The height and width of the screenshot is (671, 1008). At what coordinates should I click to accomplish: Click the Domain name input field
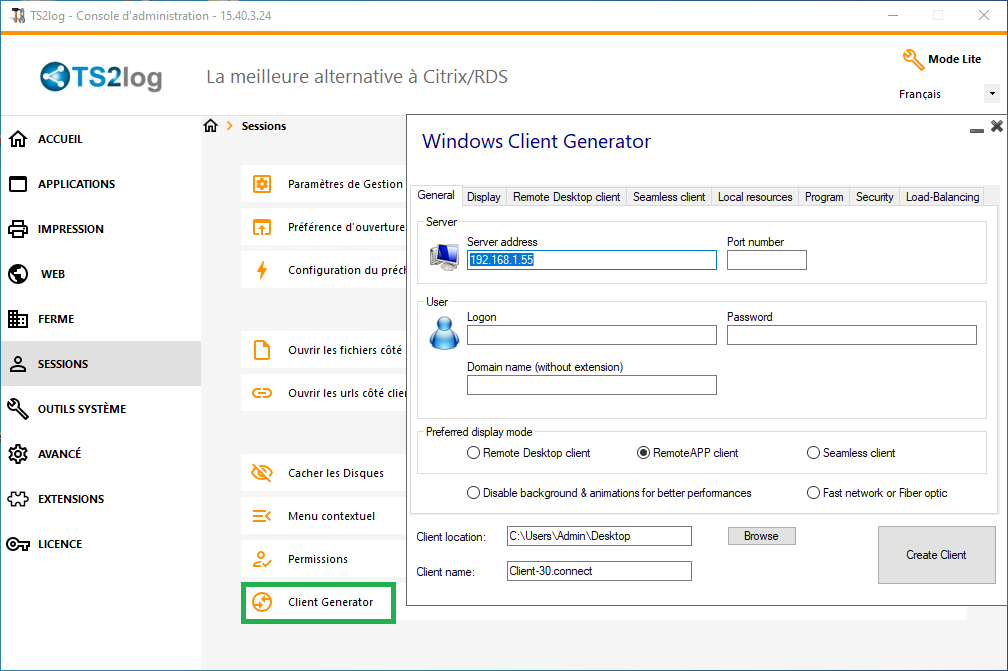pos(591,385)
